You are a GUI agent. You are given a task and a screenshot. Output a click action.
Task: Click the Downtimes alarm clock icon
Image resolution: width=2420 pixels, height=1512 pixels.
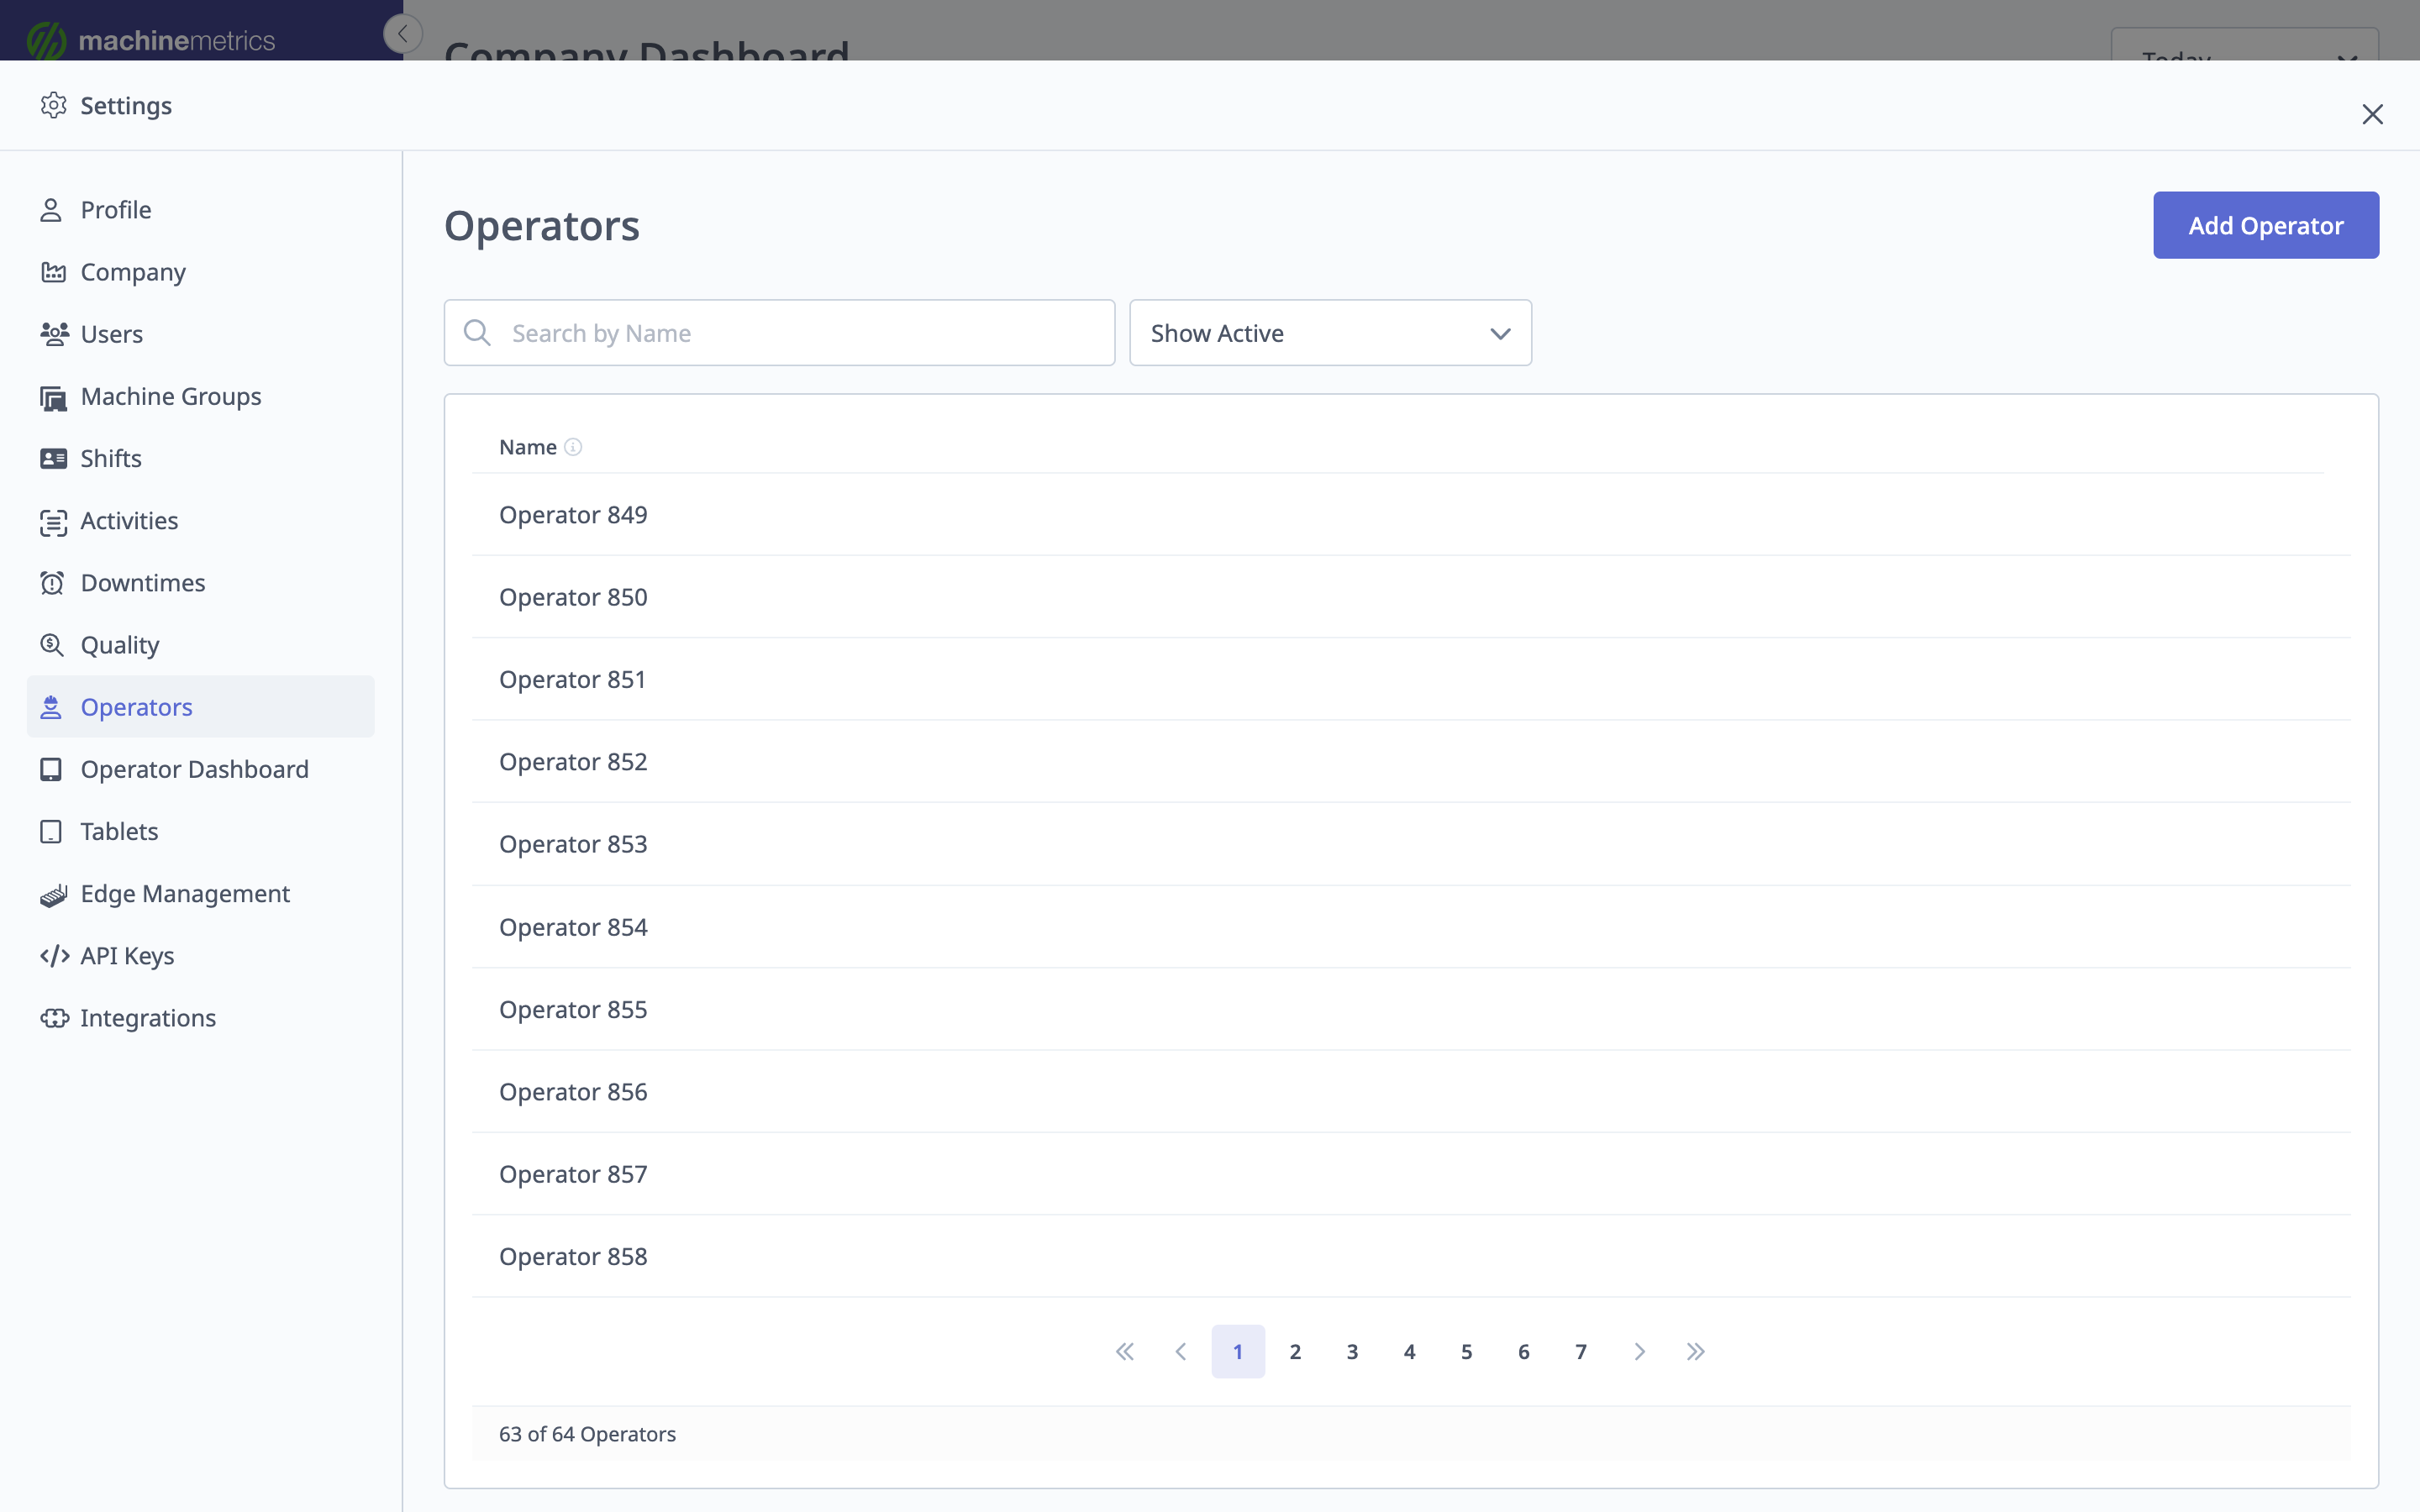pos(52,583)
